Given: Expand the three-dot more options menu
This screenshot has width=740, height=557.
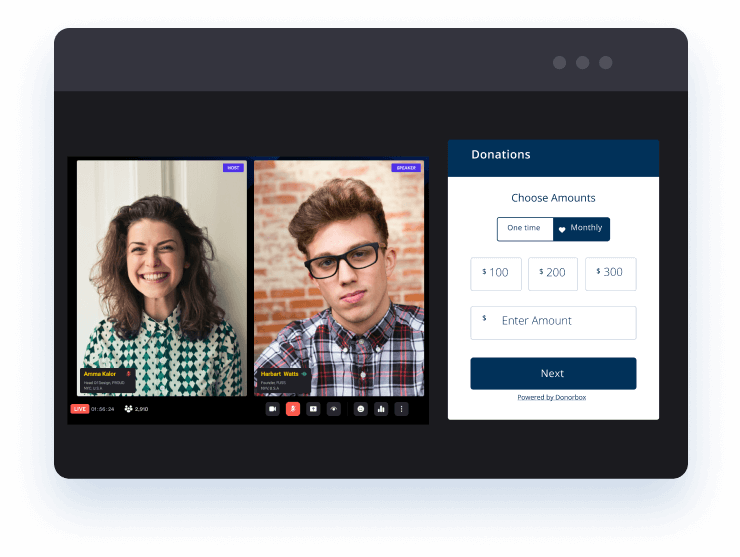Looking at the screenshot, I should pos(402,409).
